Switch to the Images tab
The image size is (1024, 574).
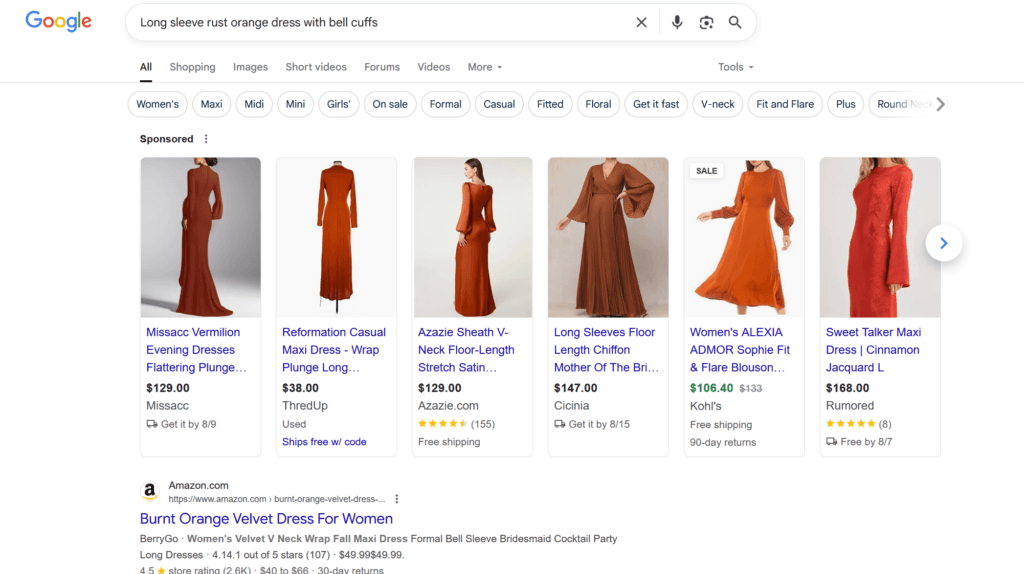click(x=250, y=67)
